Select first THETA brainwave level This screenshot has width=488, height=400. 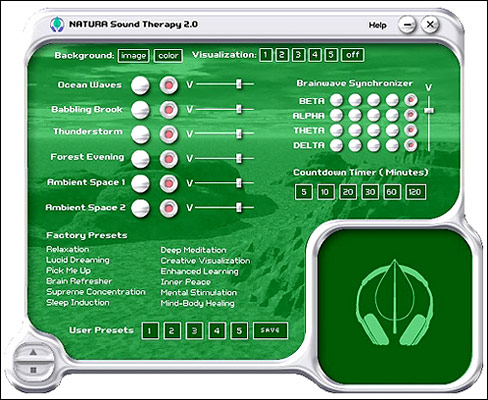click(336, 130)
